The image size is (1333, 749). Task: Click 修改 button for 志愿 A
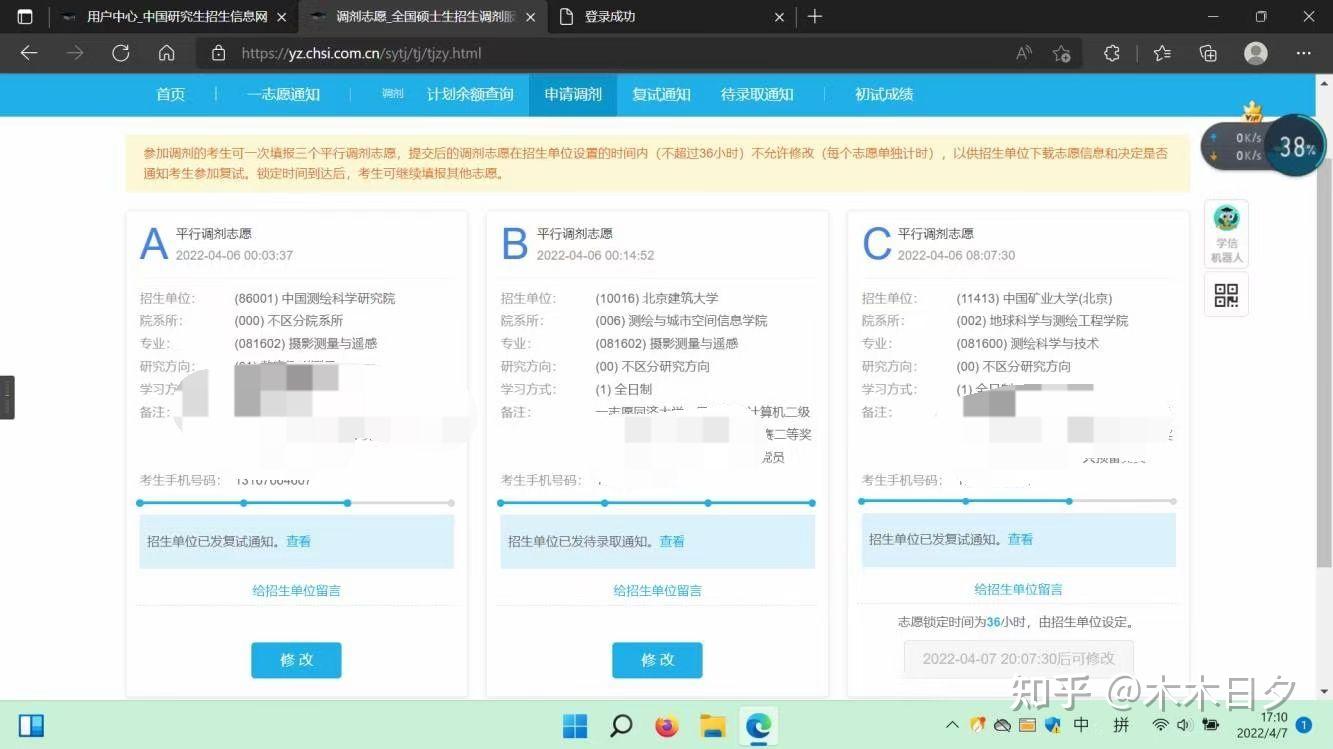pos(296,660)
